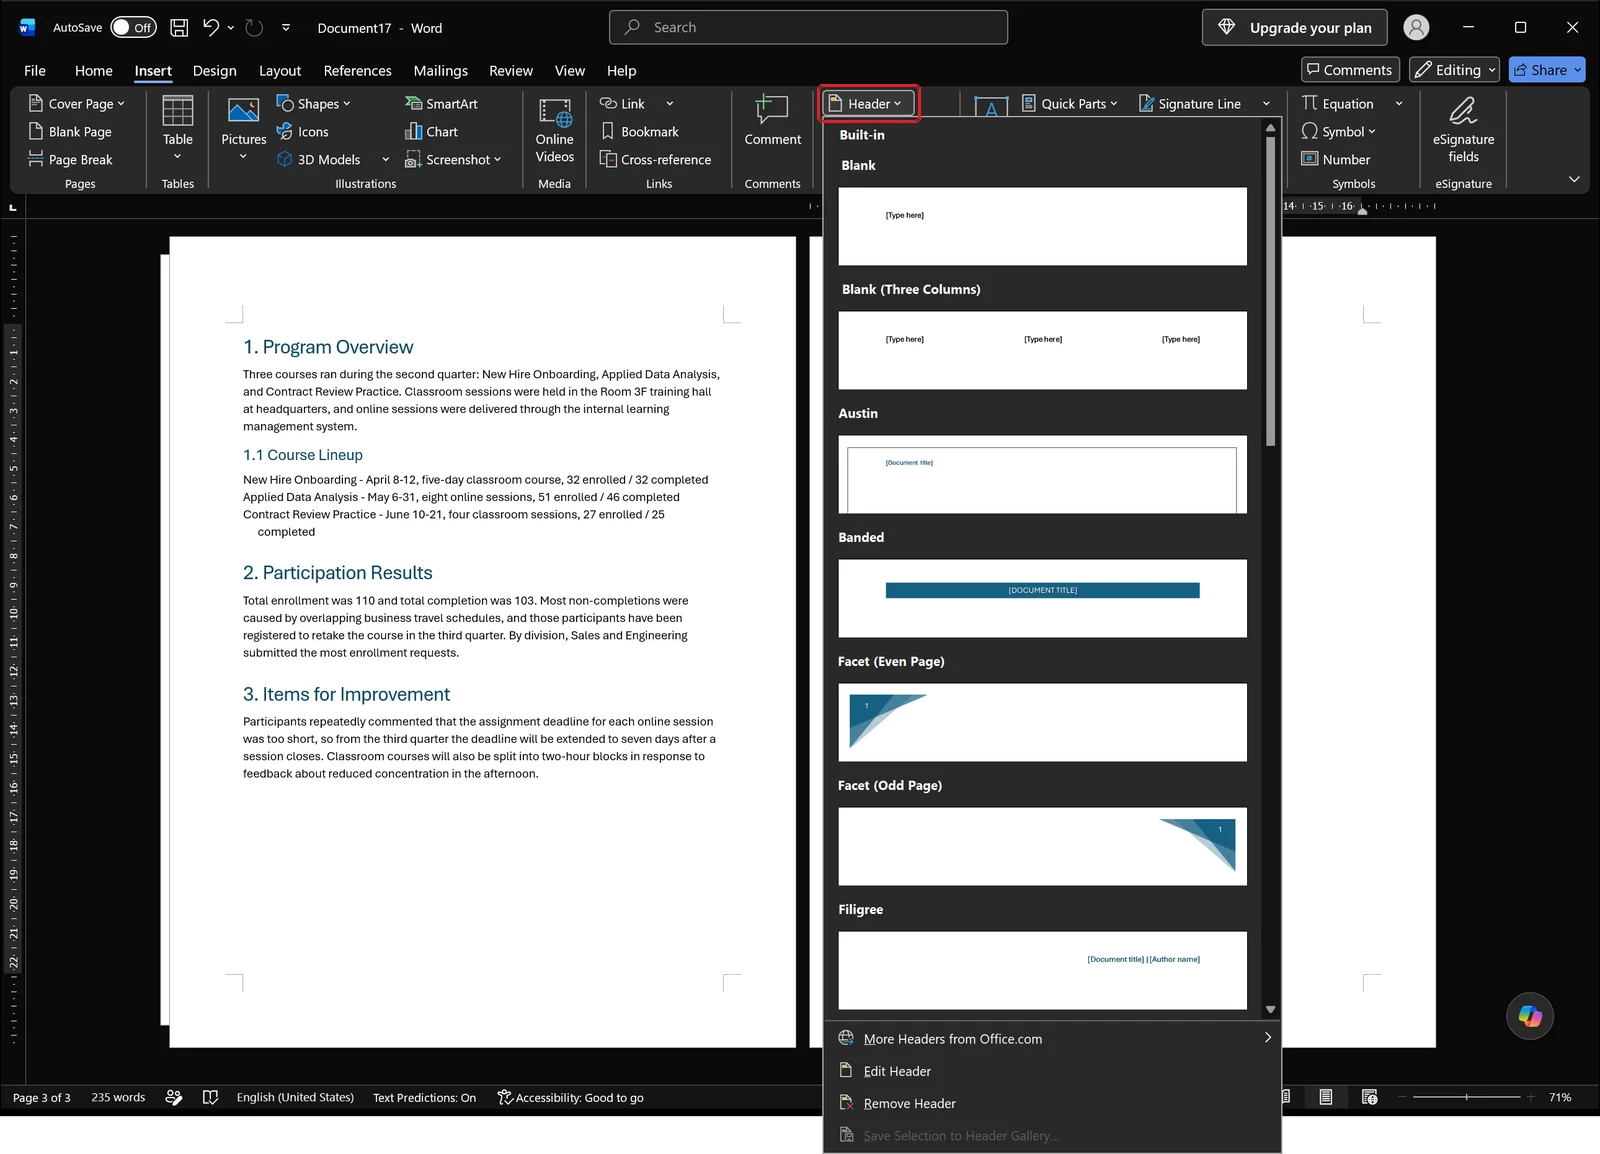Insert a Blank Page
The image size is (1600, 1154).
coord(70,132)
